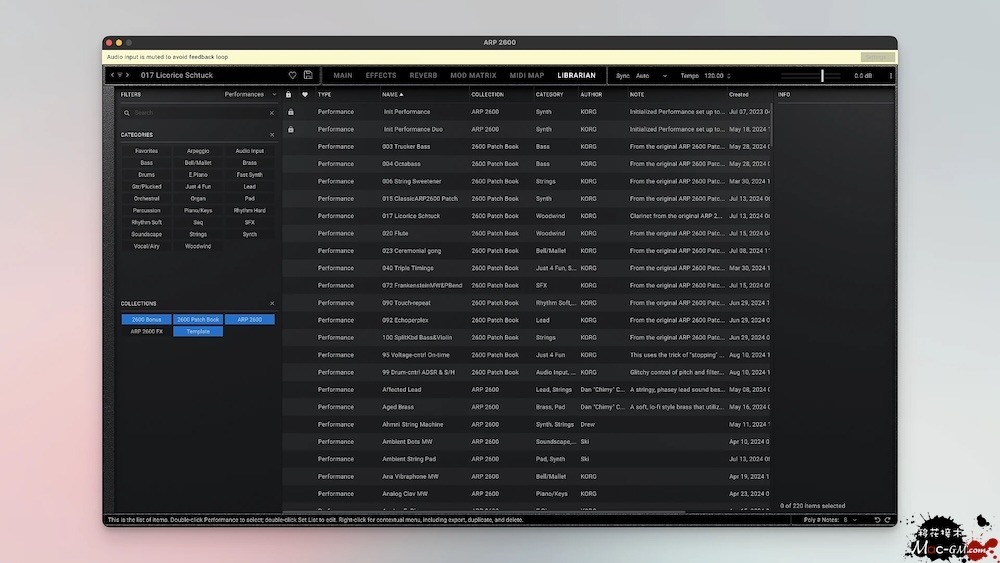Select the ARP 2600 FX collection
This screenshot has height=563, width=1000.
tap(147, 332)
